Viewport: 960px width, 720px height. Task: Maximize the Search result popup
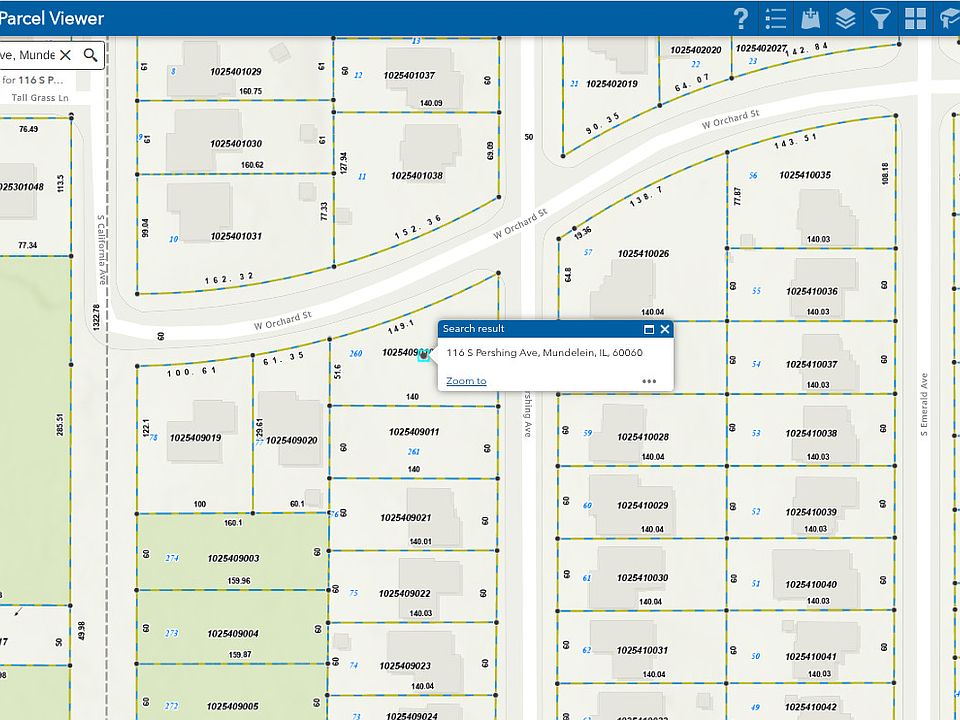pos(648,329)
